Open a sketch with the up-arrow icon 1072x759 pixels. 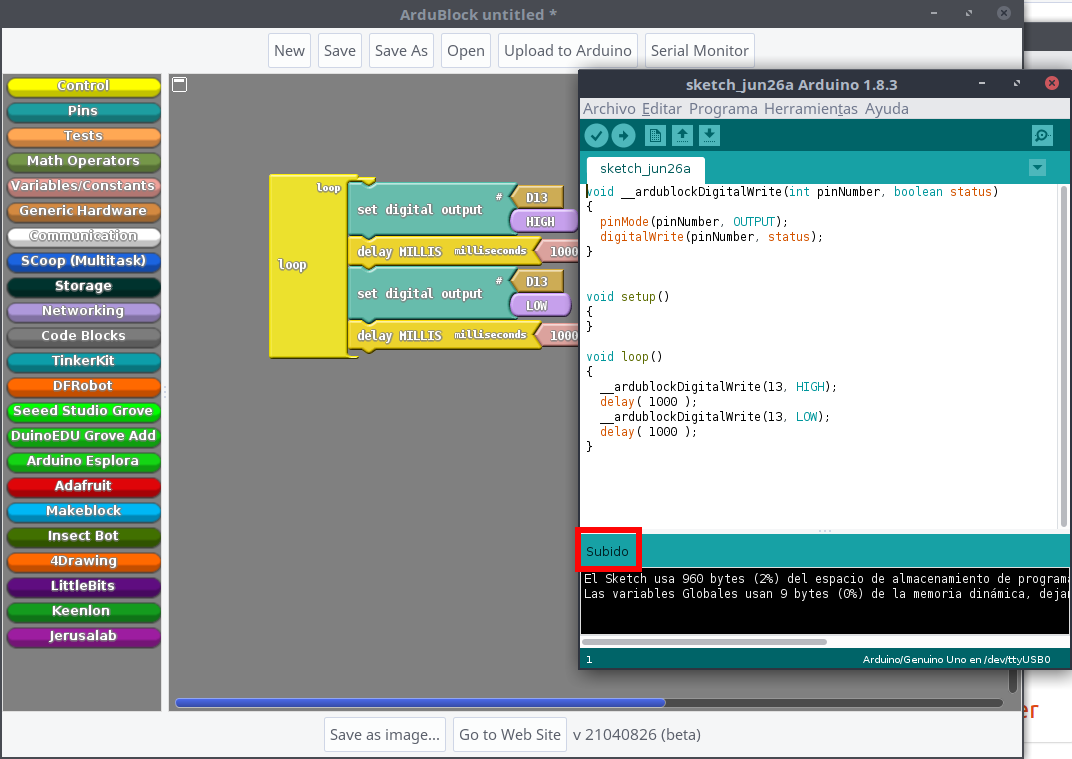(682, 136)
